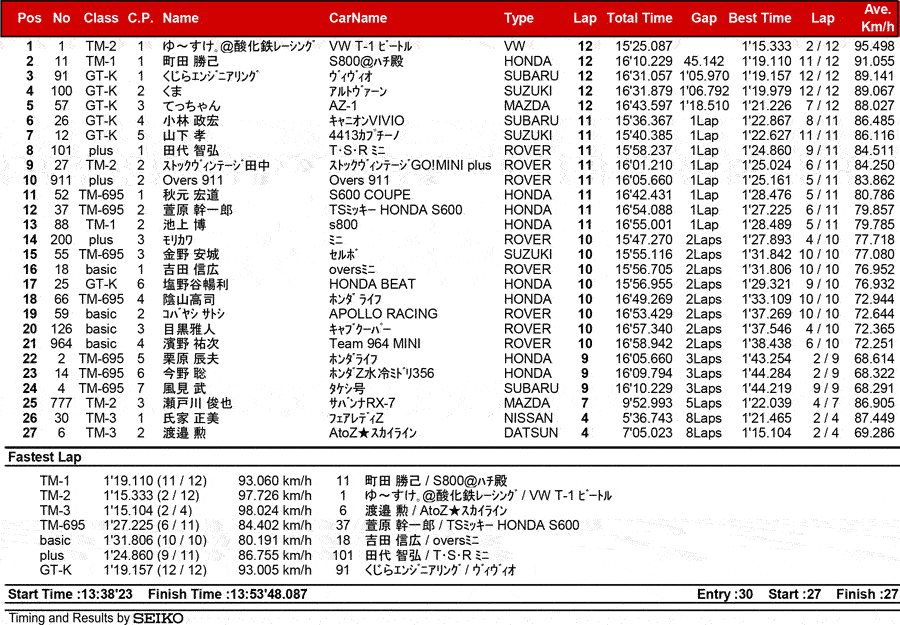Screen dimensions: 900x625
Task: Click car name 'APOLLO RACING'
Action: [x=383, y=314]
